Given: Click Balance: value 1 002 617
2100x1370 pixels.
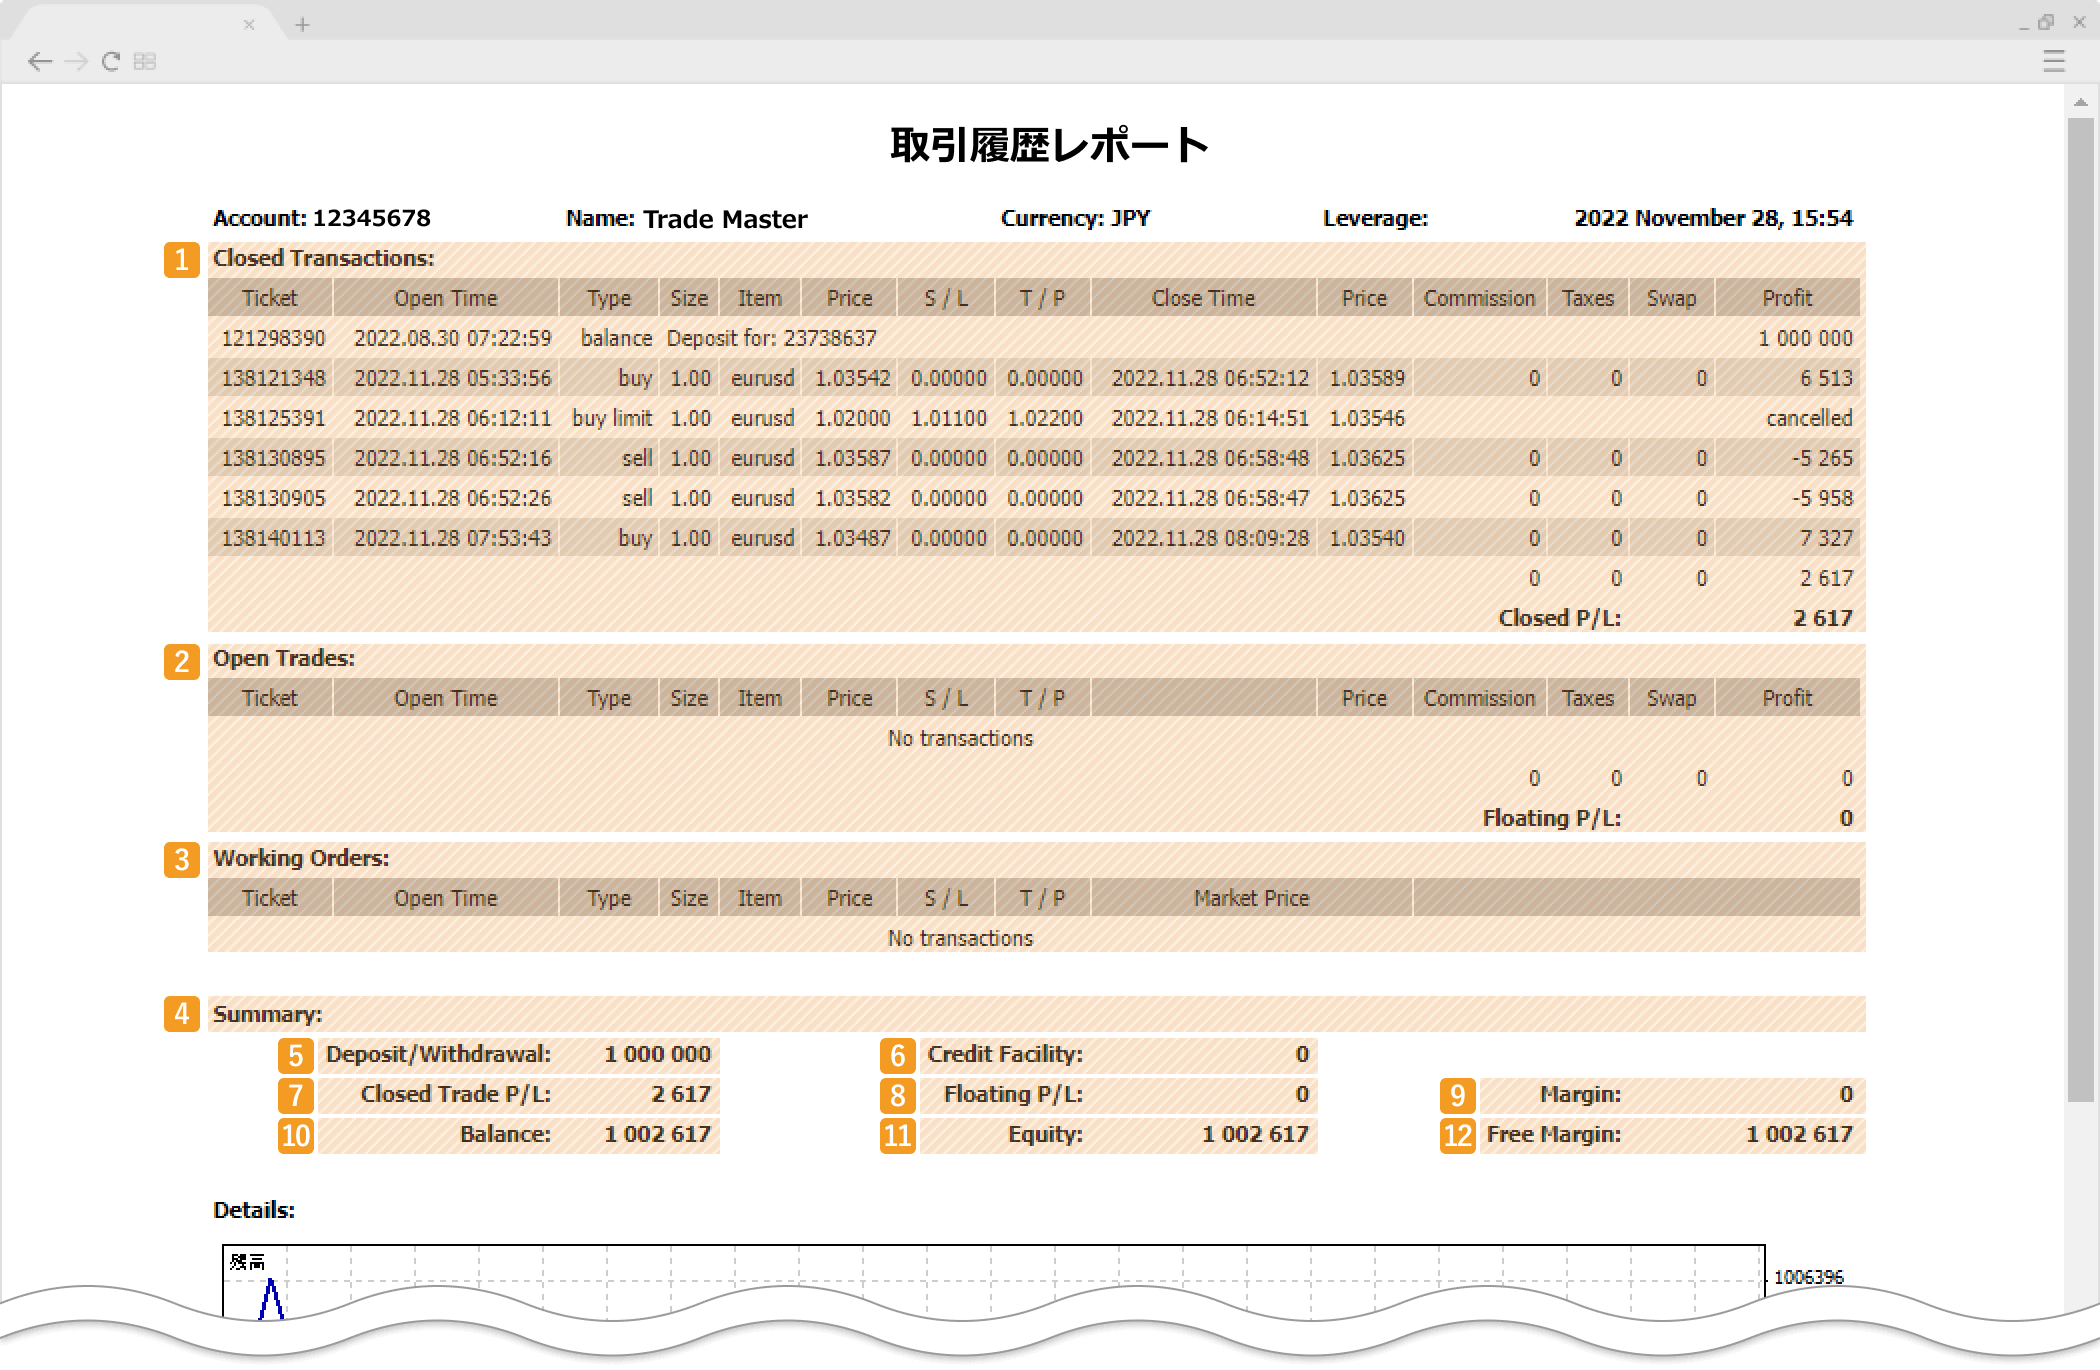Looking at the screenshot, I should pos(657,1134).
